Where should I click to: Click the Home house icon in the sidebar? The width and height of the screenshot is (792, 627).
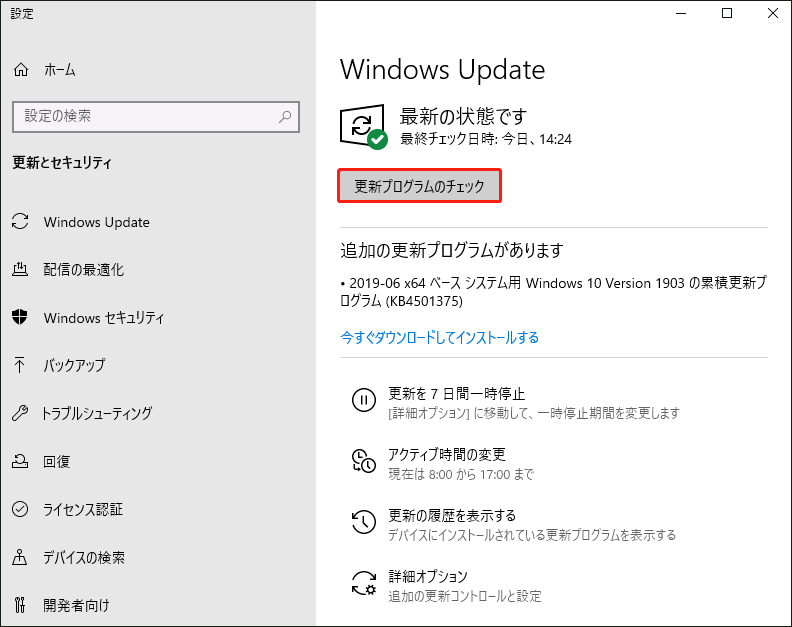[21, 70]
